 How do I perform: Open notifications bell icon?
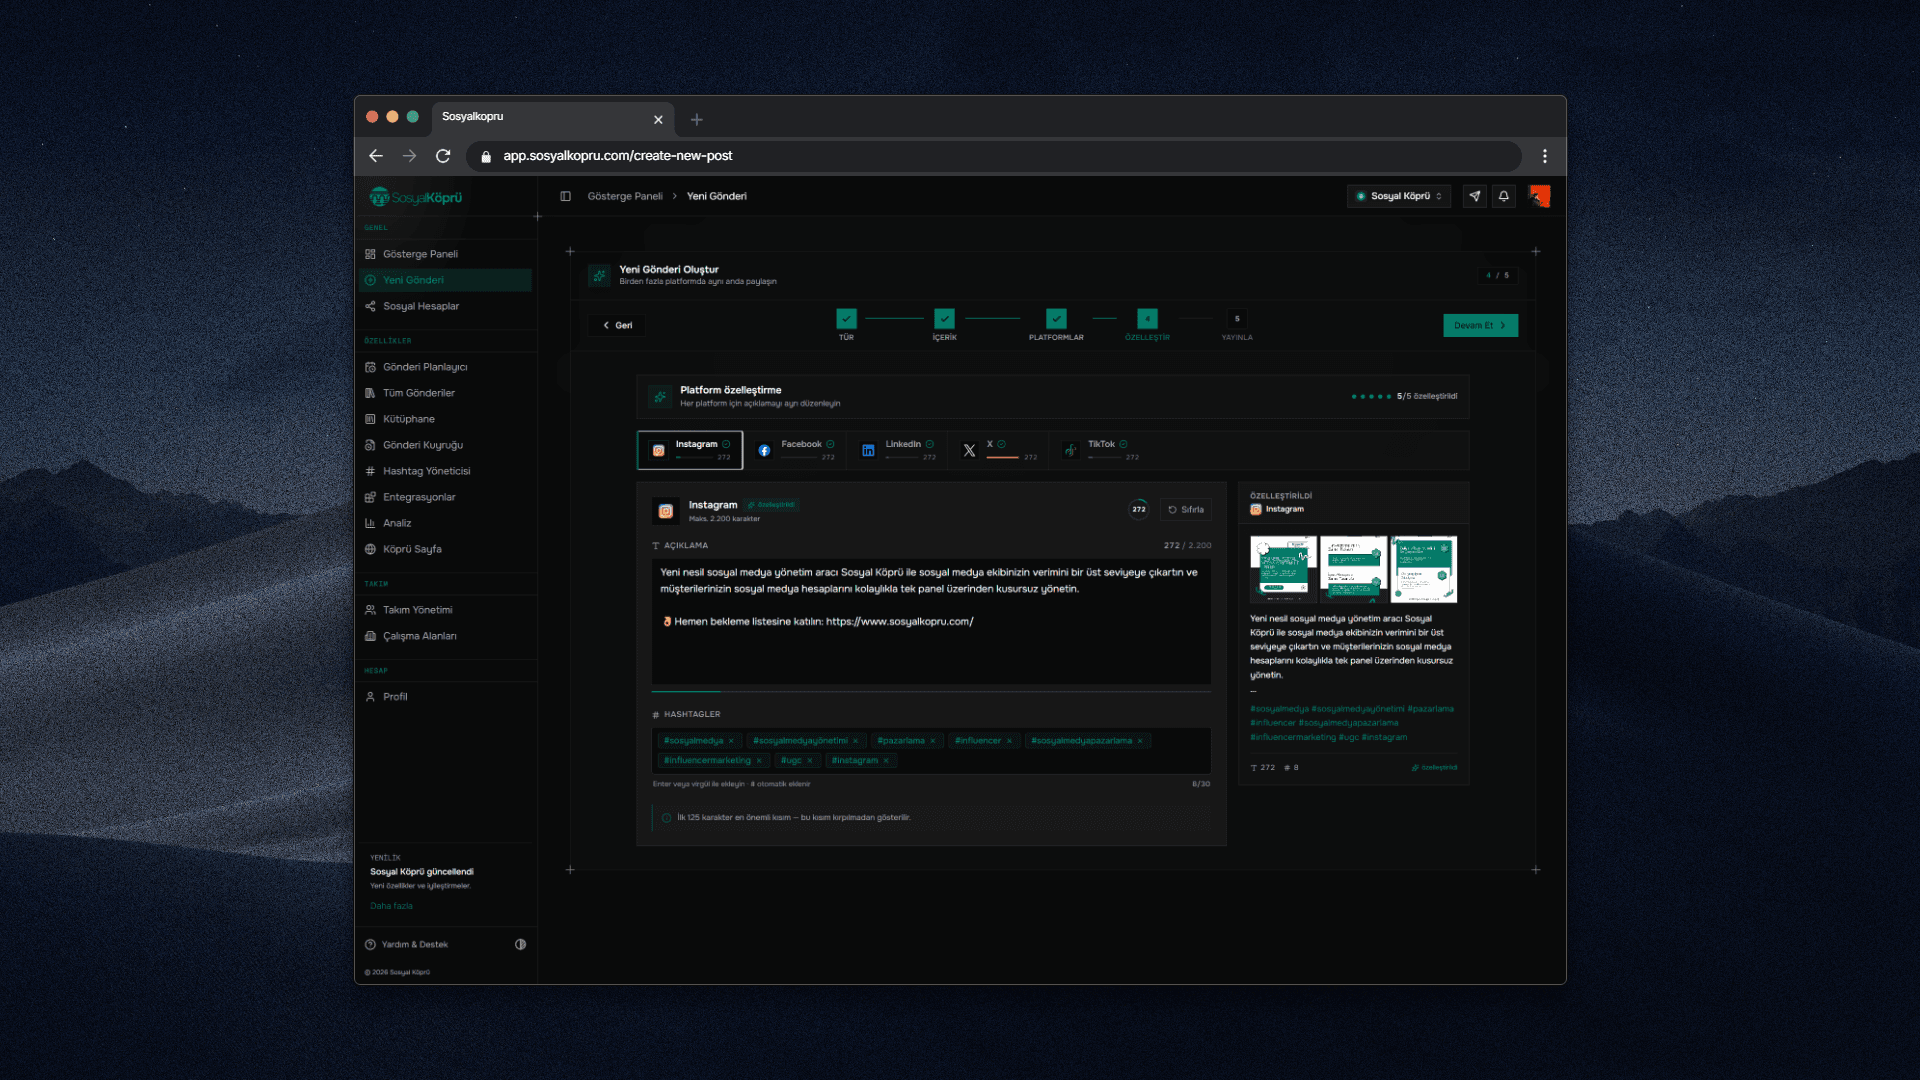point(1504,196)
